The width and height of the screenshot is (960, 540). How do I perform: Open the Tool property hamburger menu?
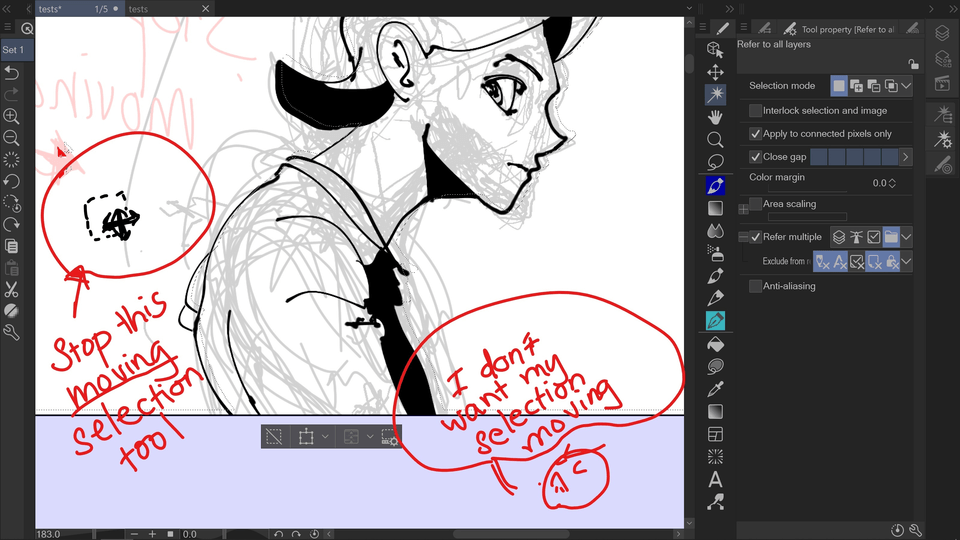(743, 27)
